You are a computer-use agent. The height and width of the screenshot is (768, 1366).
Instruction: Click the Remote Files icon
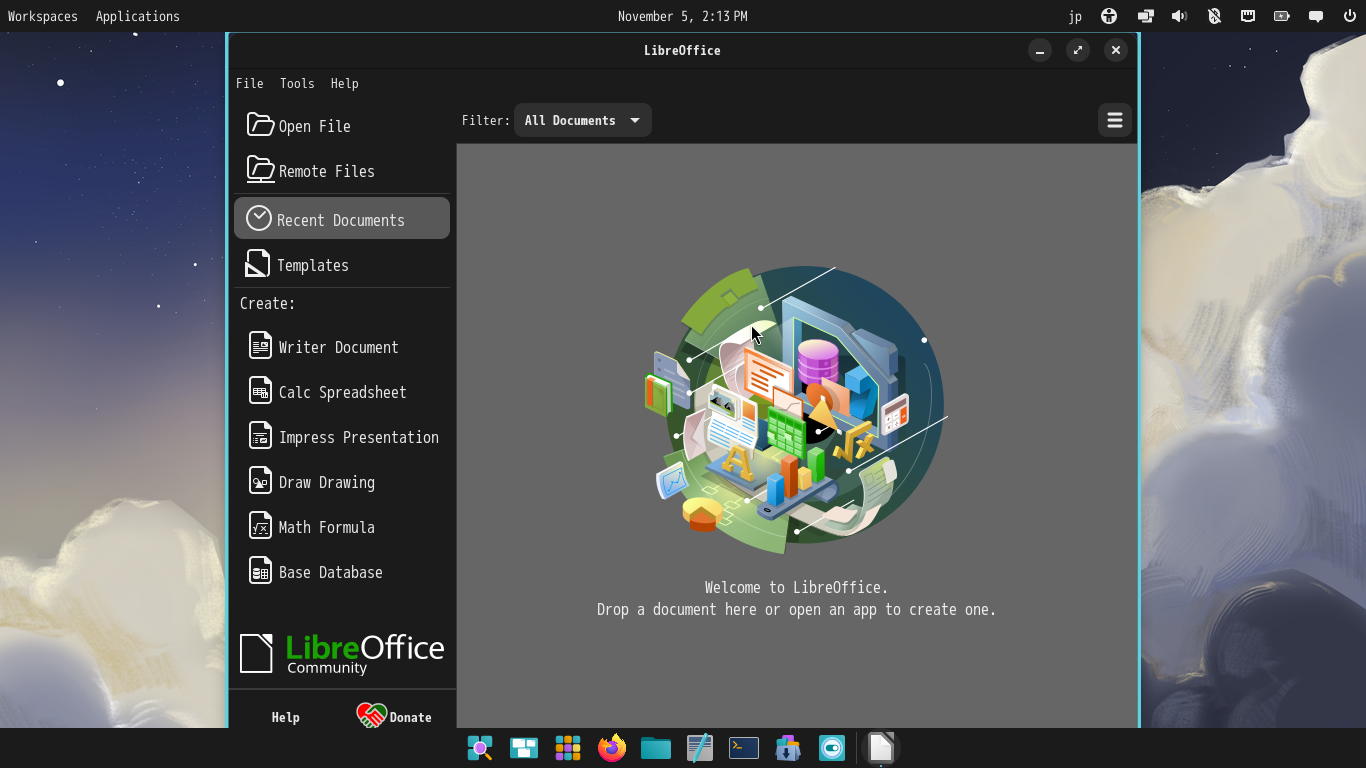(260, 170)
